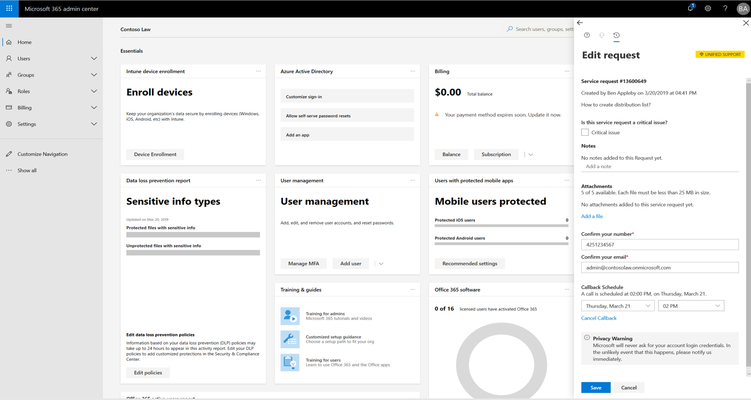
Task: Click the Customize Navigation pencil icon
Action: (9, 154)
